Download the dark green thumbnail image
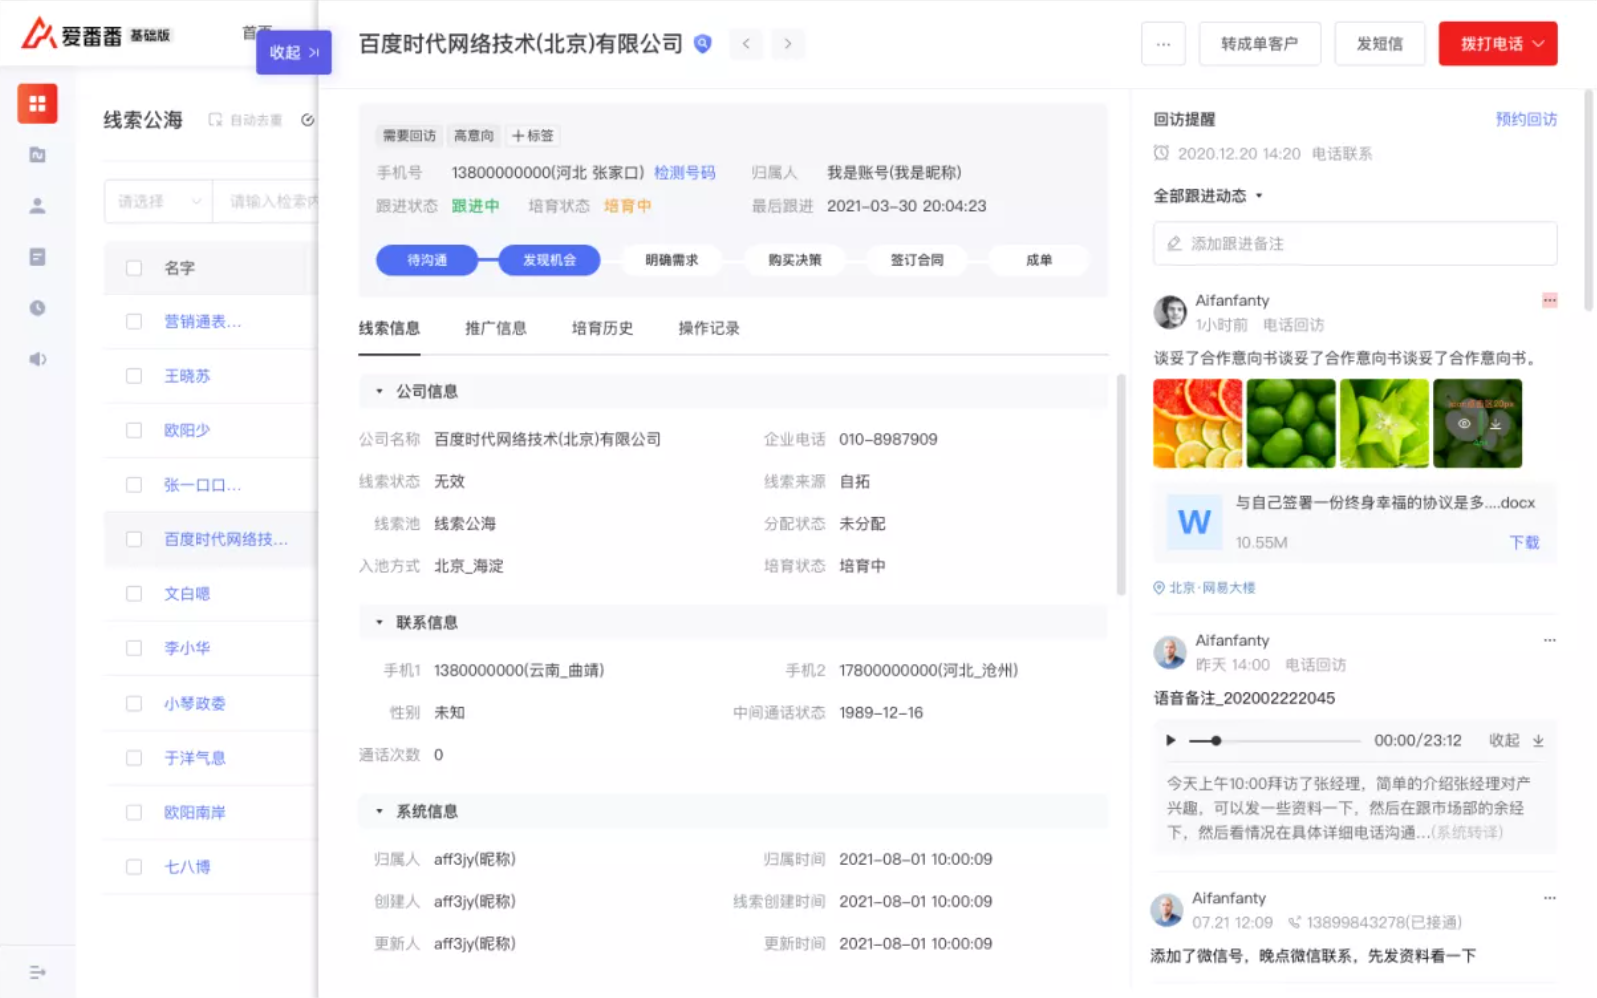This screenshot has width=1597, height=998. [1495, 424]
